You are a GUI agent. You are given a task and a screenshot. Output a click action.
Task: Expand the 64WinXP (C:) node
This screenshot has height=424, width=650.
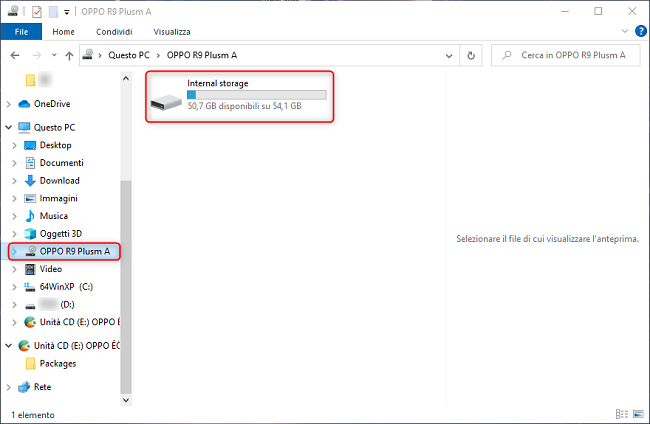(x=15, y=287)
